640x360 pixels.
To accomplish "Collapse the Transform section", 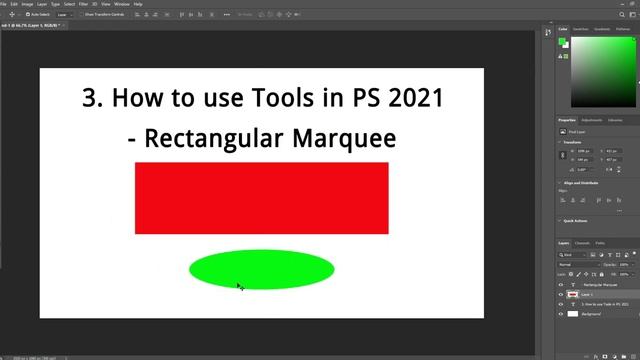I will pos(560,142).
